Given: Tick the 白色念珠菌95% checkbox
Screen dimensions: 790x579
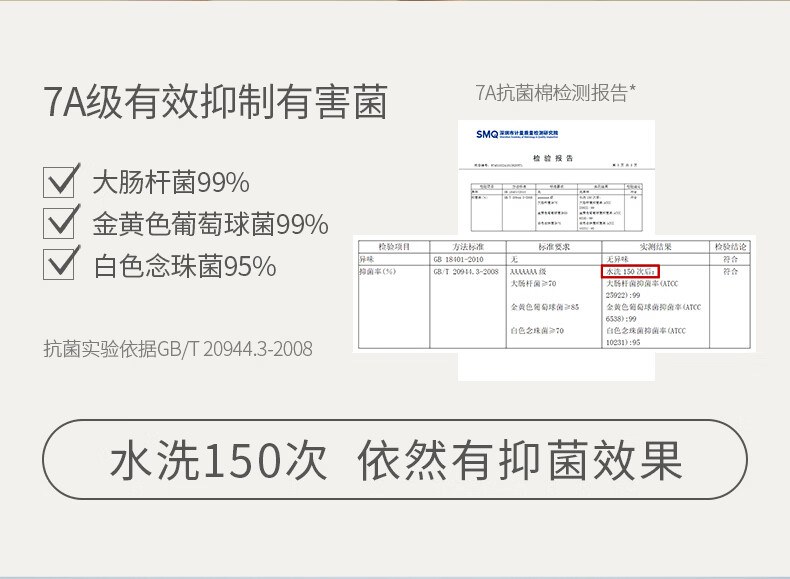Looking at the screenshot, I should (x=62, y=264).
